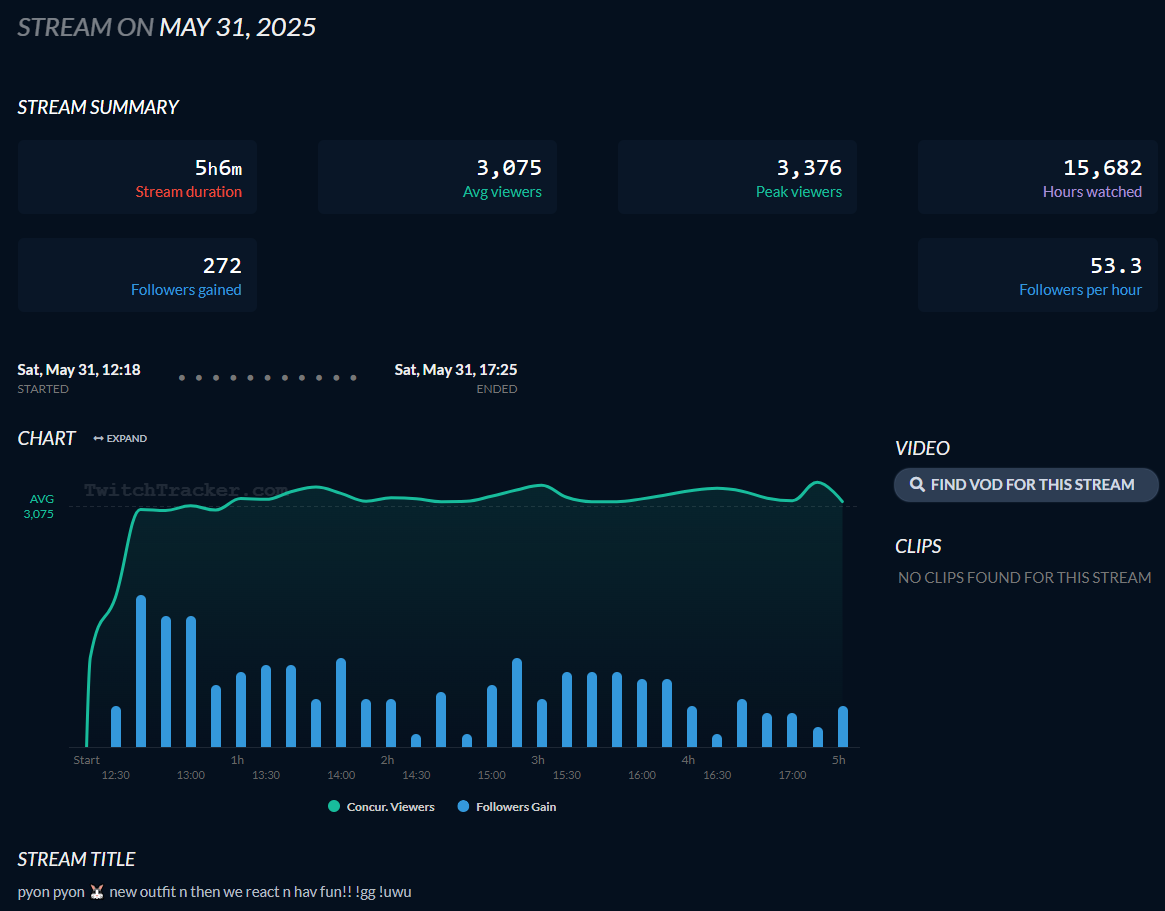Click the May 31, 2025 stream date heading
Image resolution: width=1165 pixels, height=911 pixels.
tap(237, 27)
